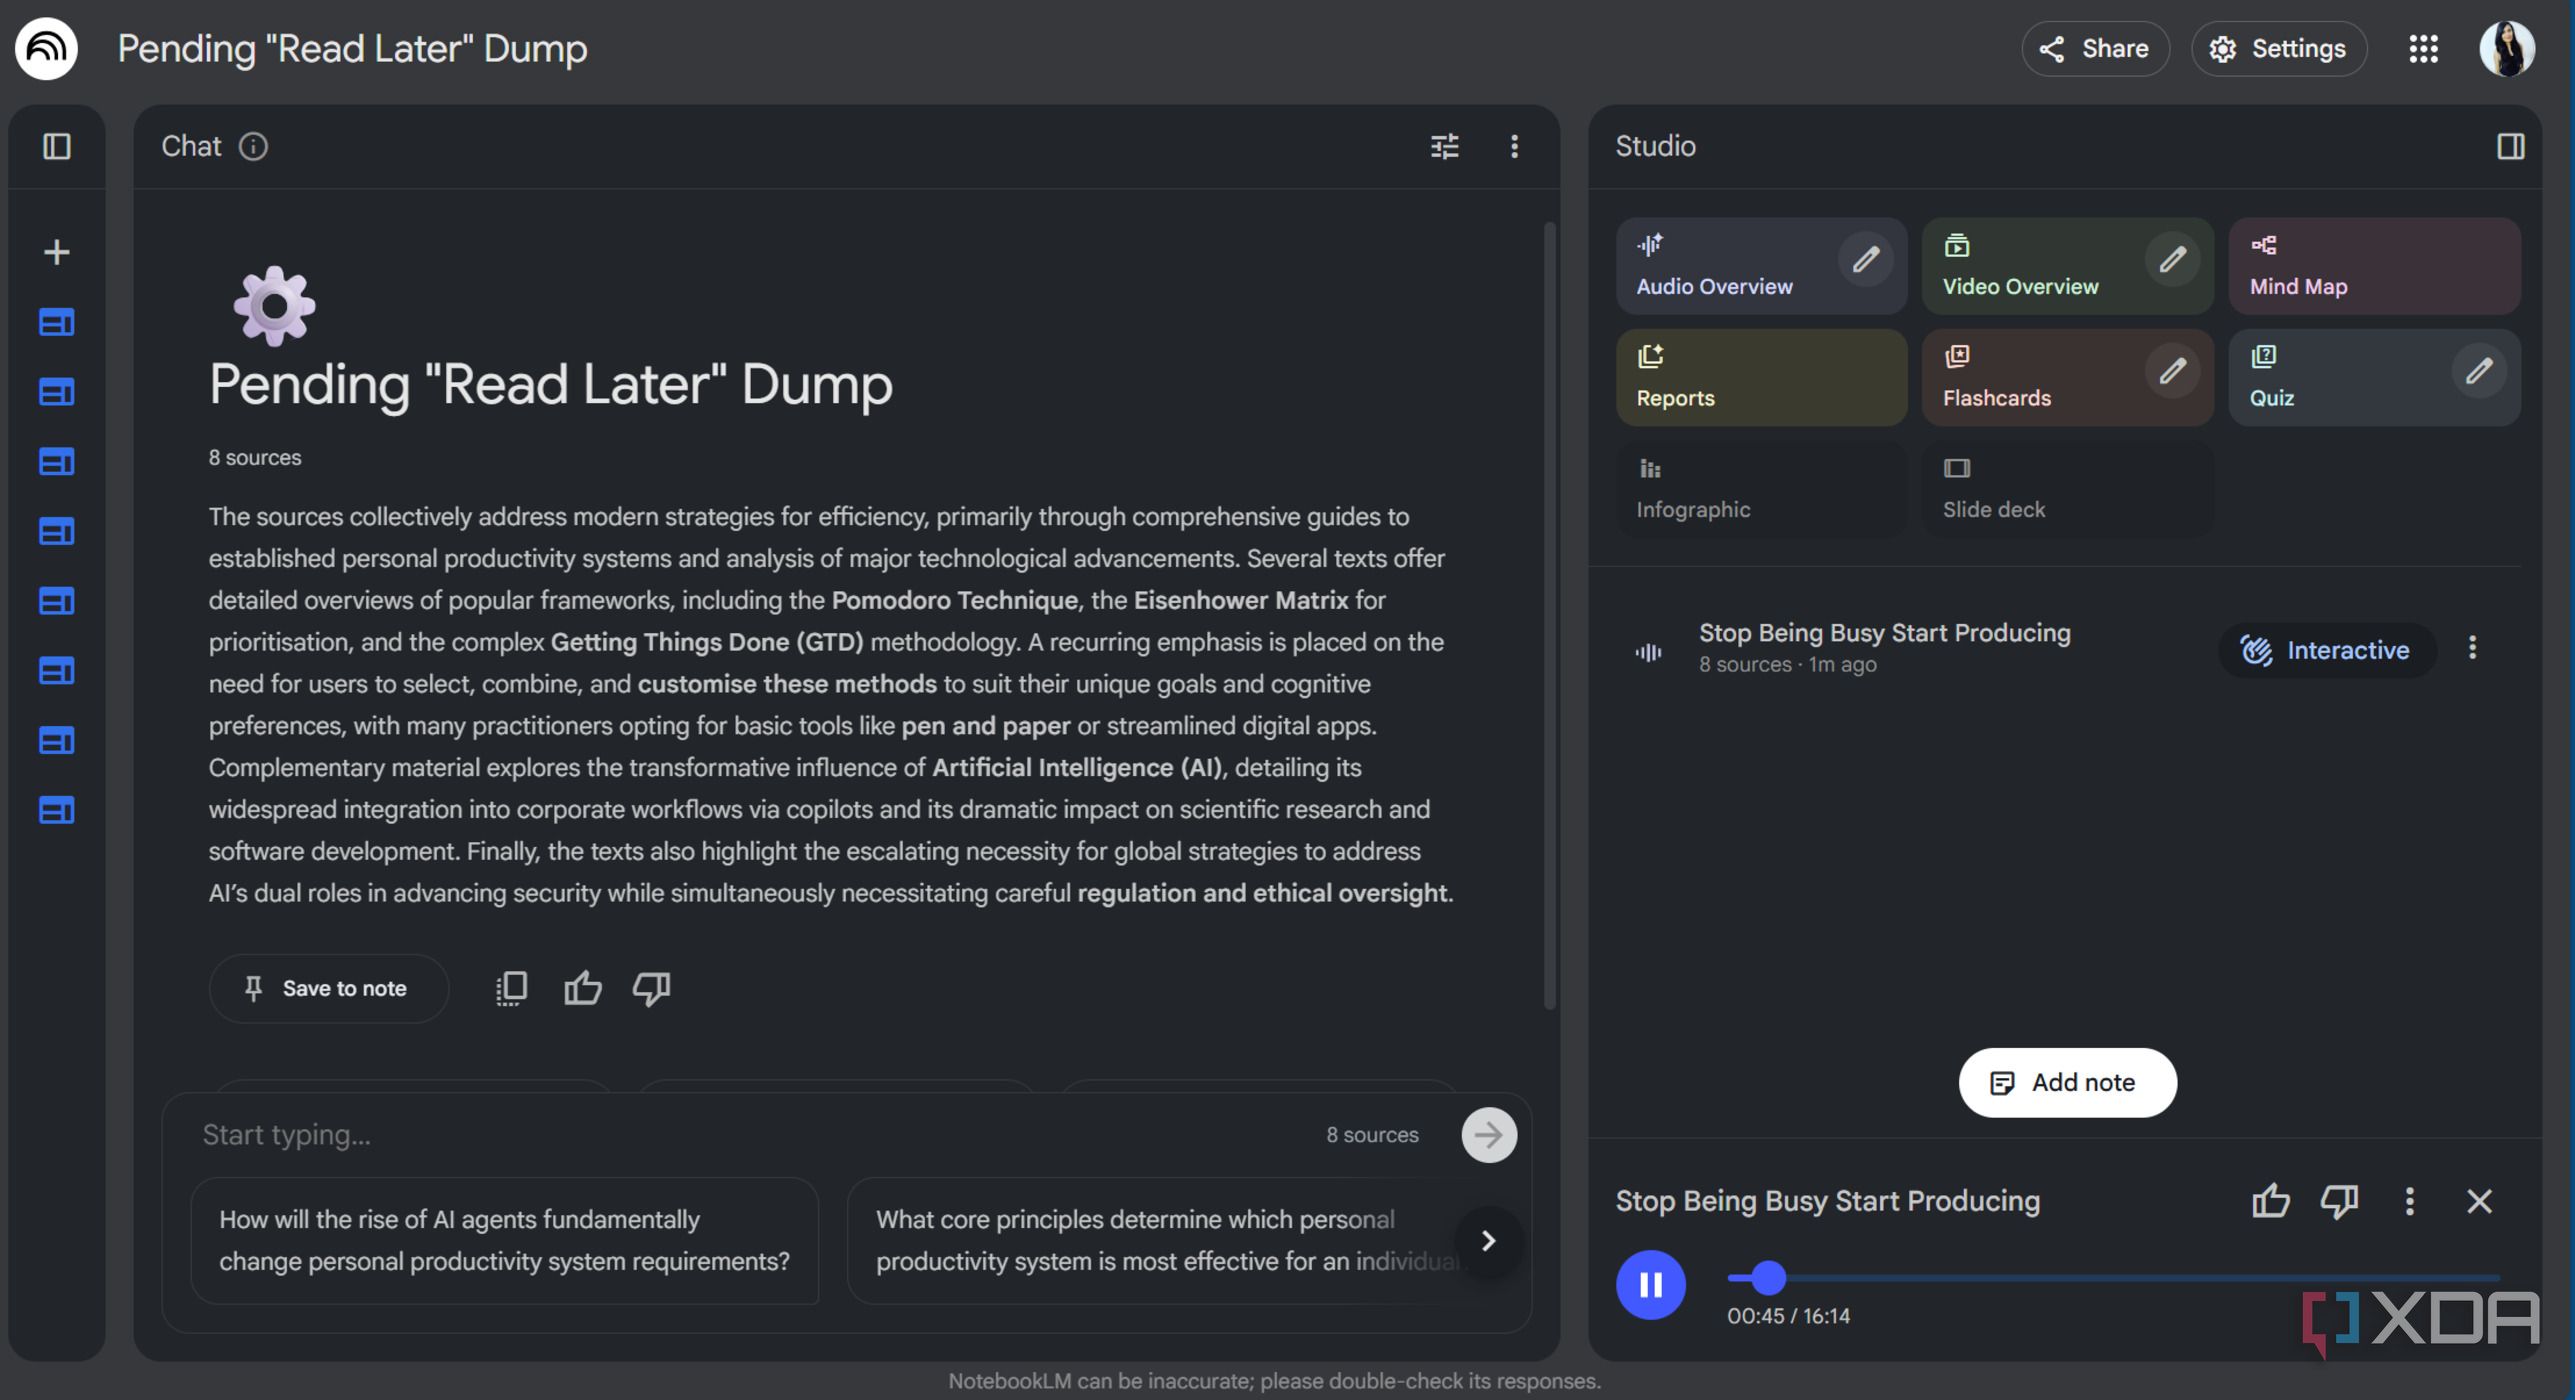The image size is (2575, 1400).
Task: Select AI agents suggested question
Action: point(505,1241)
